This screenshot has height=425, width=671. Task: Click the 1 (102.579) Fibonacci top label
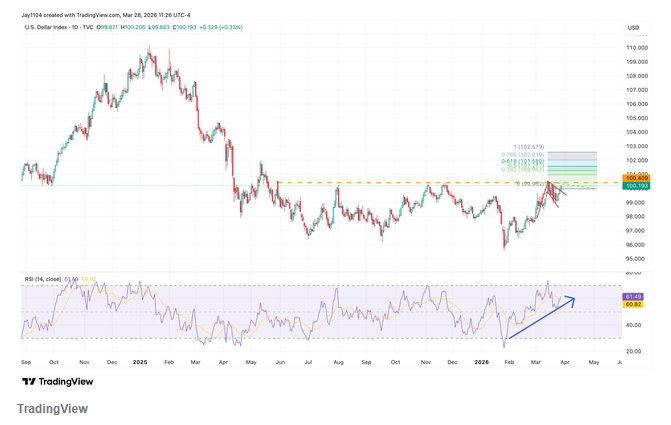coord(529,147)
